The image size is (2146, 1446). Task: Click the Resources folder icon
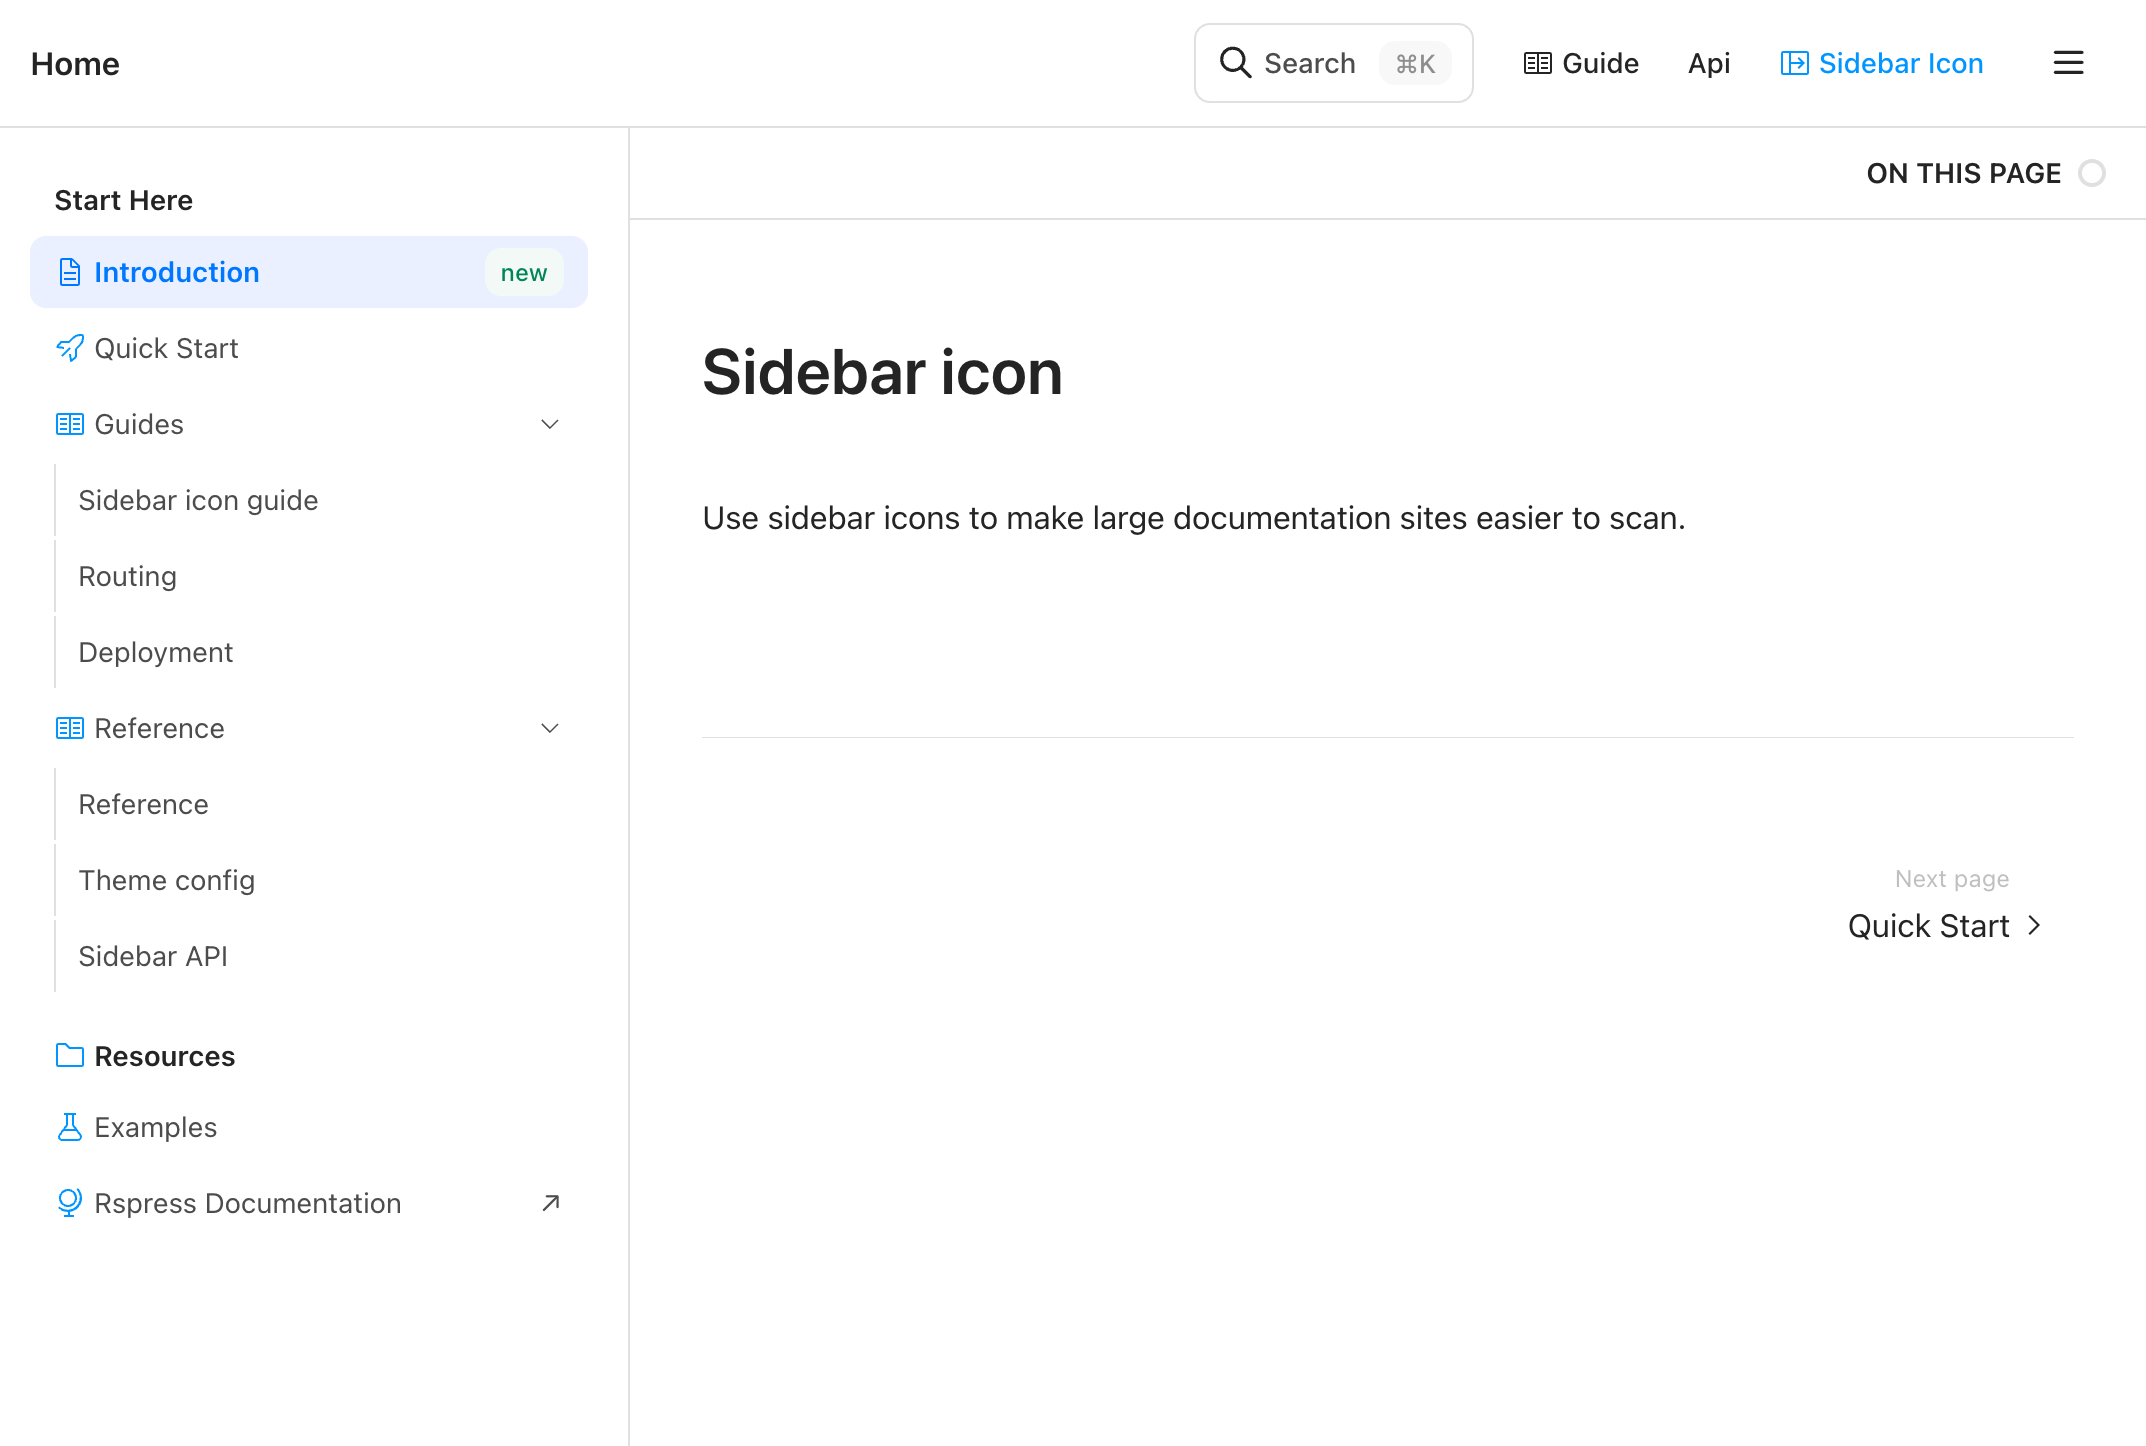pyautogui.click(x=69, y=1055)
